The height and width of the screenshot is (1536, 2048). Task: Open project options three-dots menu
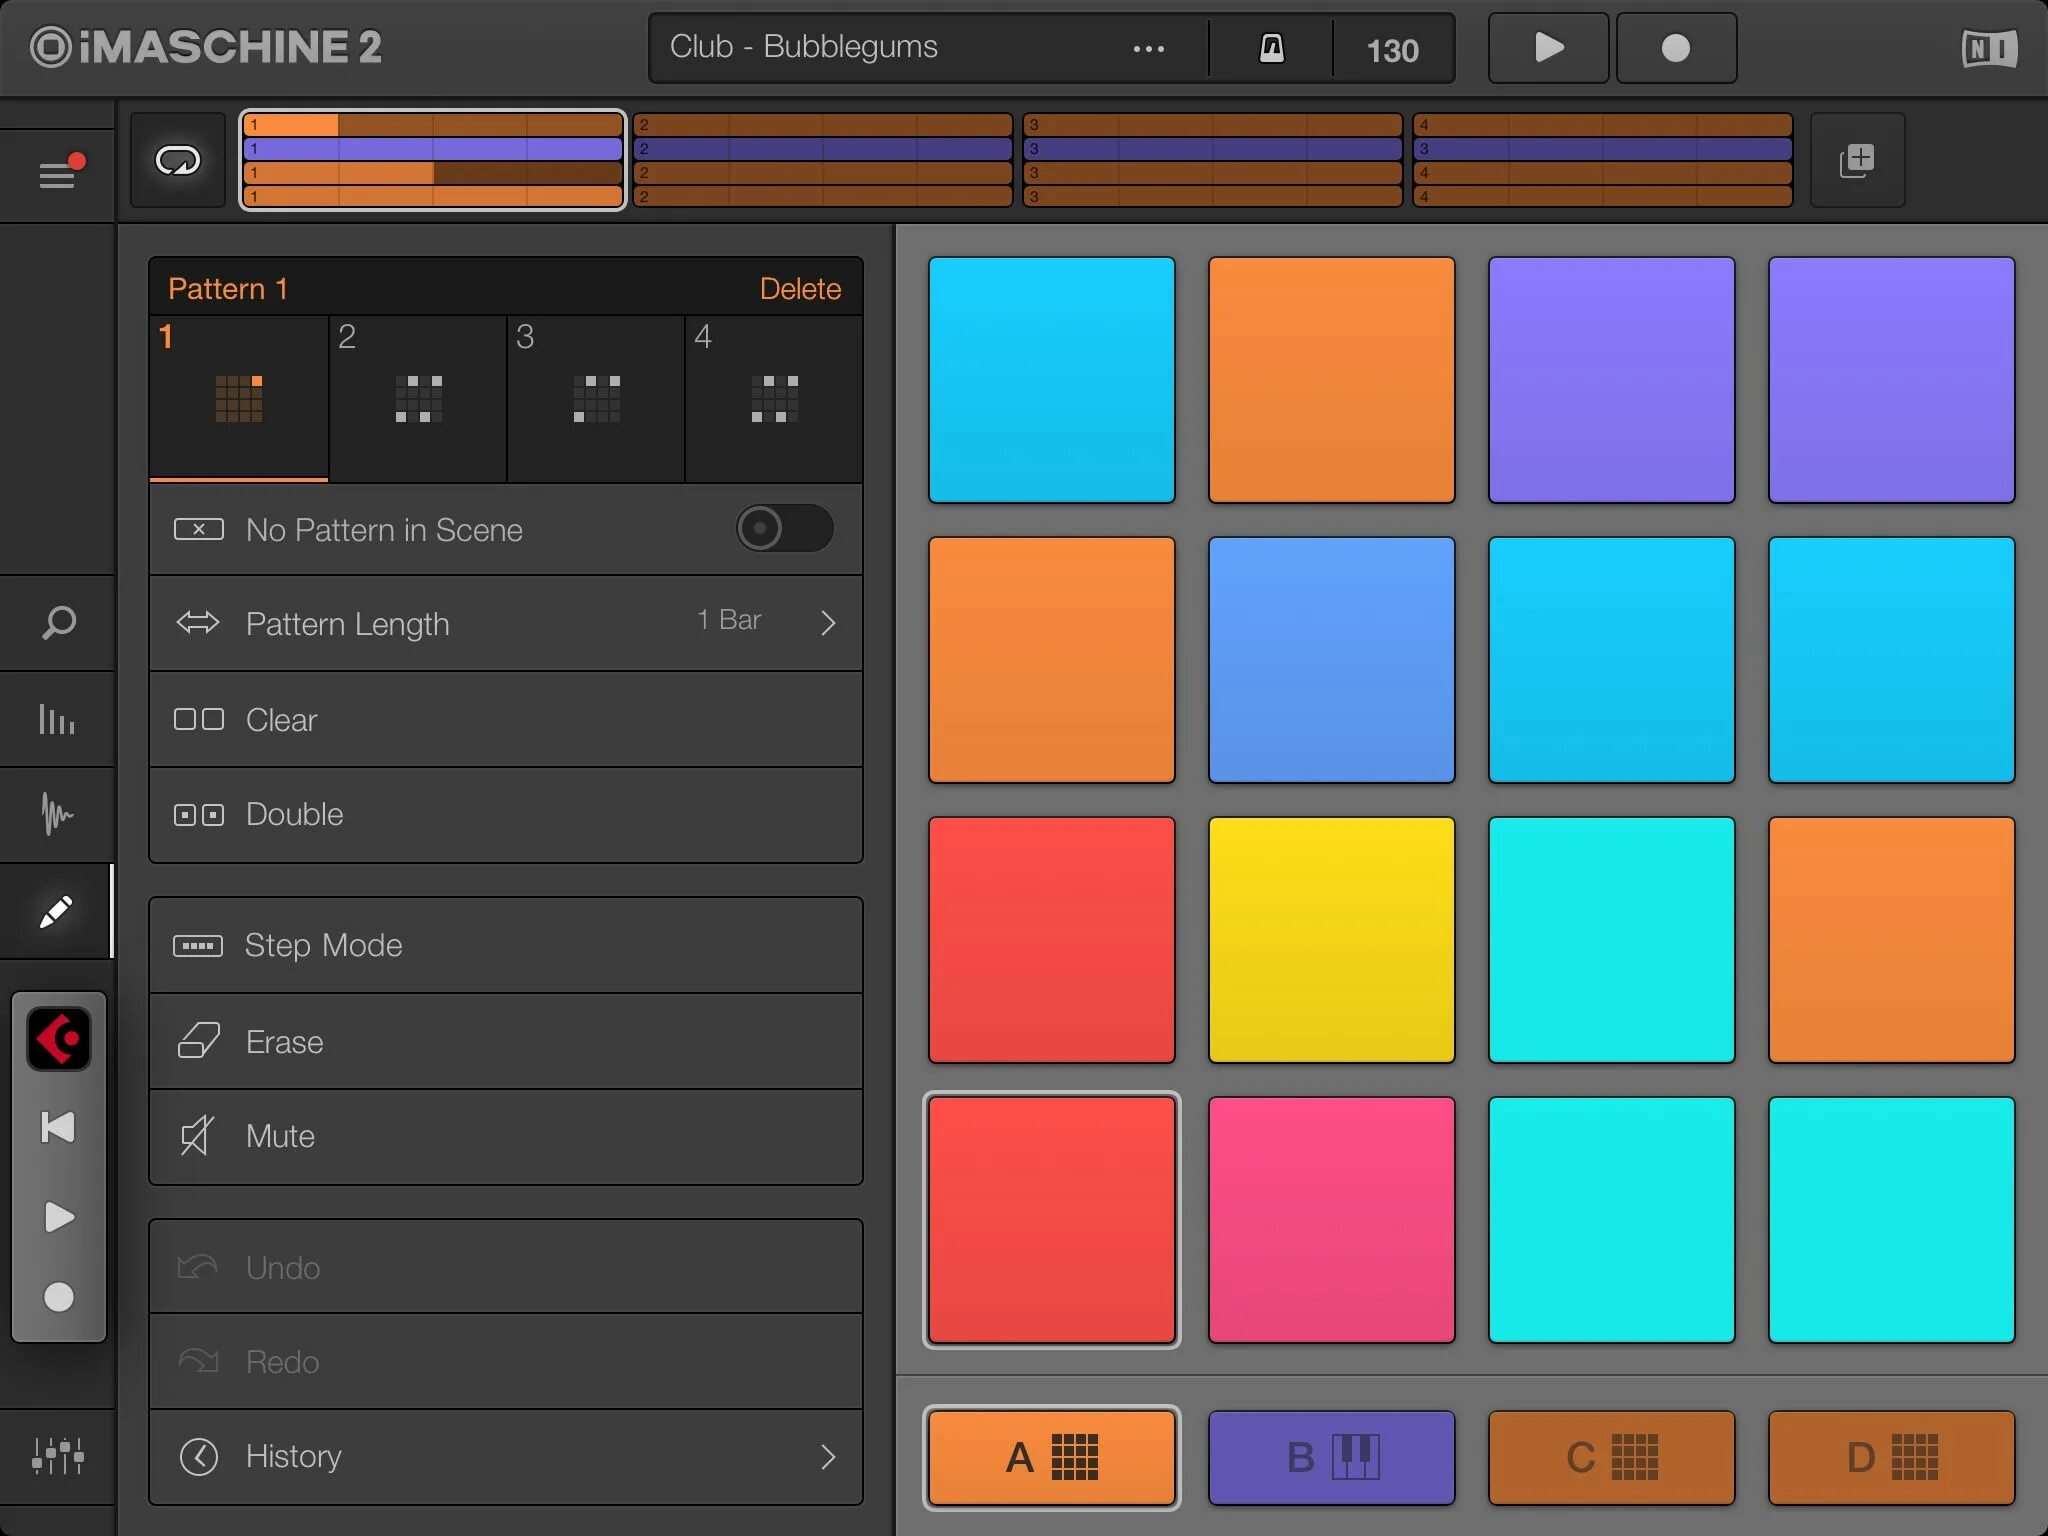click(1148, 48)
